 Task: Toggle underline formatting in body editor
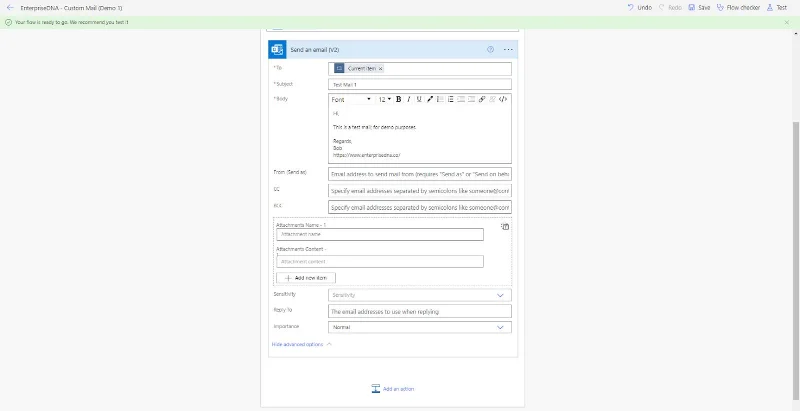419,99
